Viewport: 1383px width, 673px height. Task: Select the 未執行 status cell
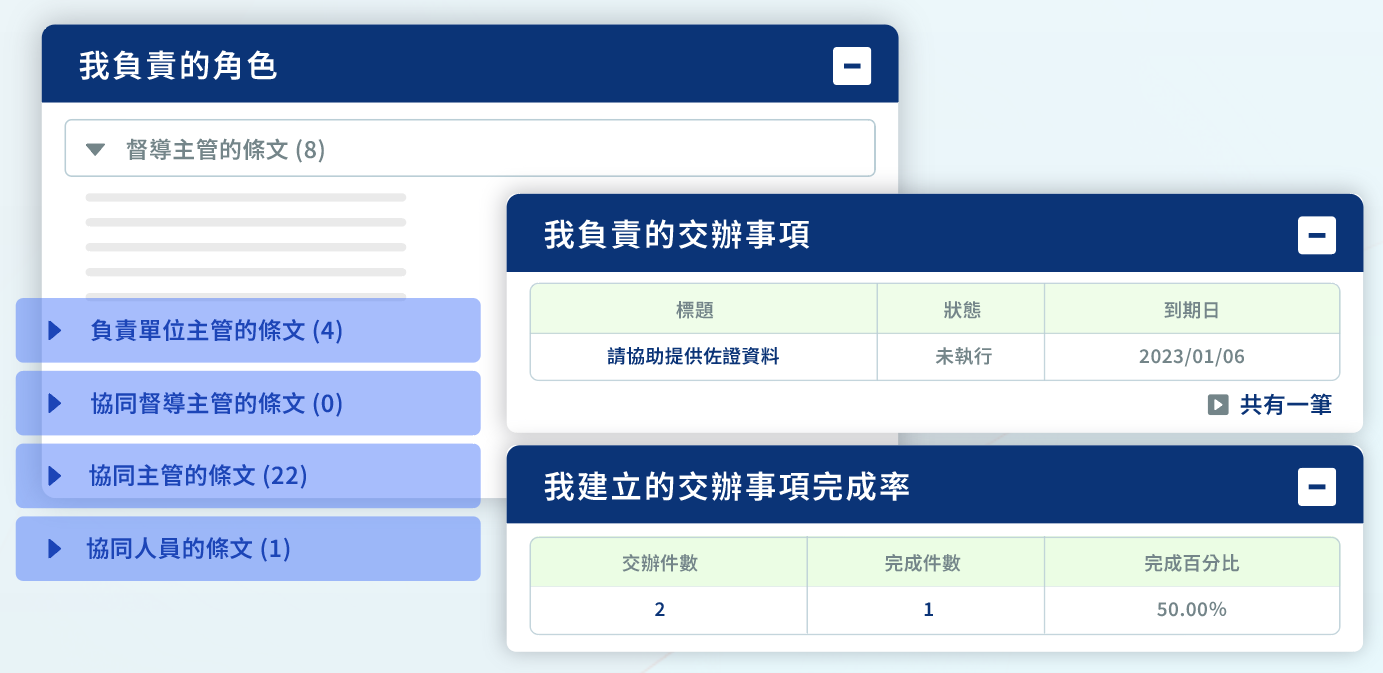tap(961, 357)
